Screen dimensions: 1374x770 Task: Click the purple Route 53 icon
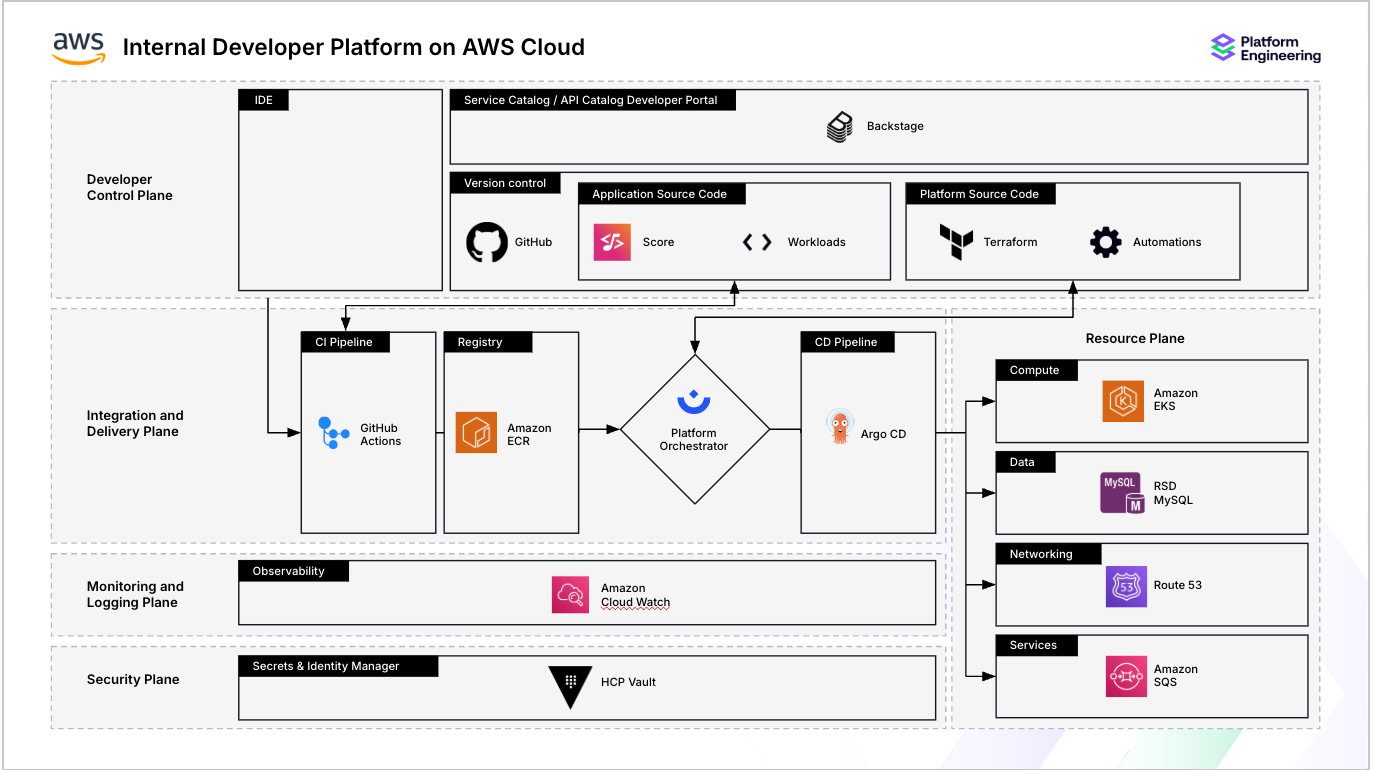click(x=1126, y=586)
